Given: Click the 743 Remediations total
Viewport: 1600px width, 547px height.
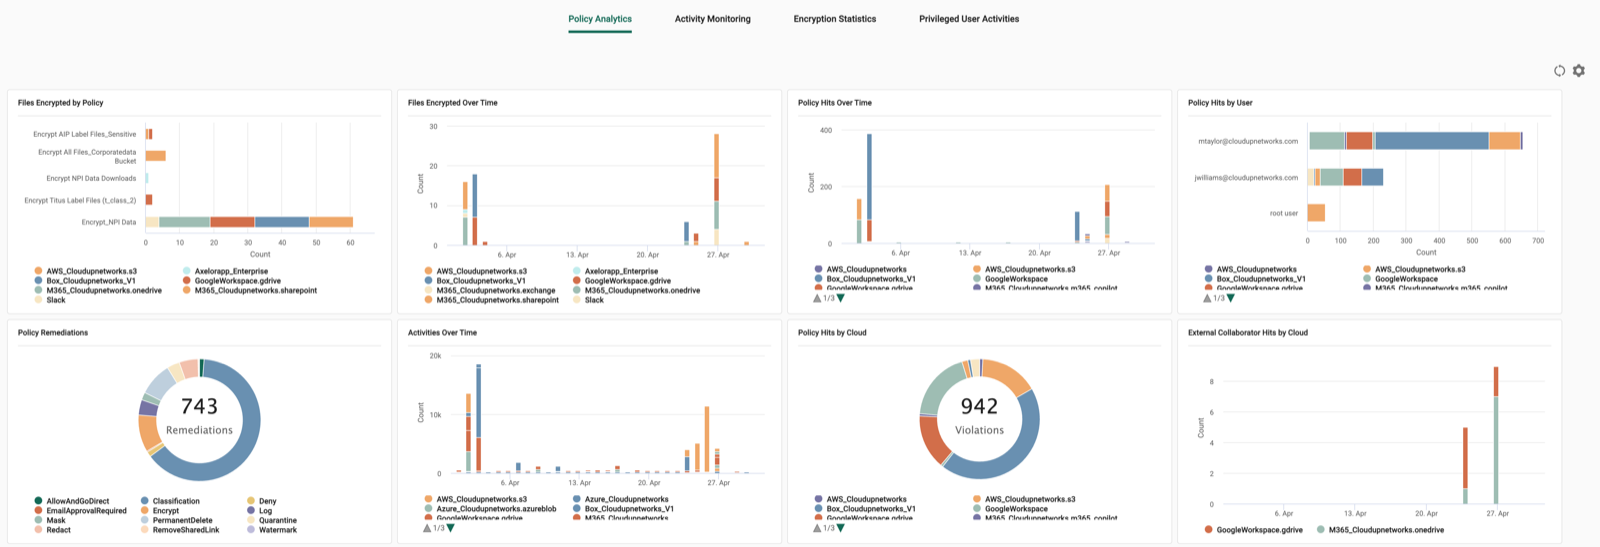Looking at the screenshot, I should pyautogui.click(x=199, y=406).
